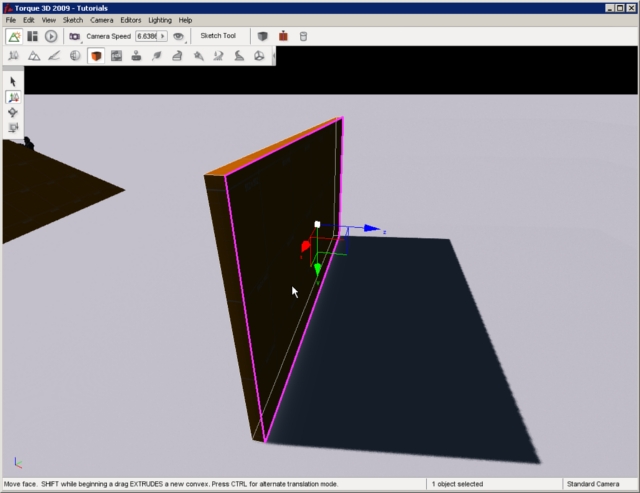Switch to the GUI Editor icon

point(32,36)
